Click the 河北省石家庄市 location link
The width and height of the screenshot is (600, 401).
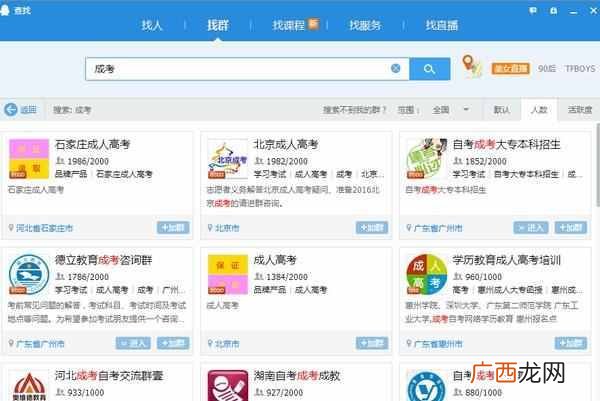tap(44, 228)
